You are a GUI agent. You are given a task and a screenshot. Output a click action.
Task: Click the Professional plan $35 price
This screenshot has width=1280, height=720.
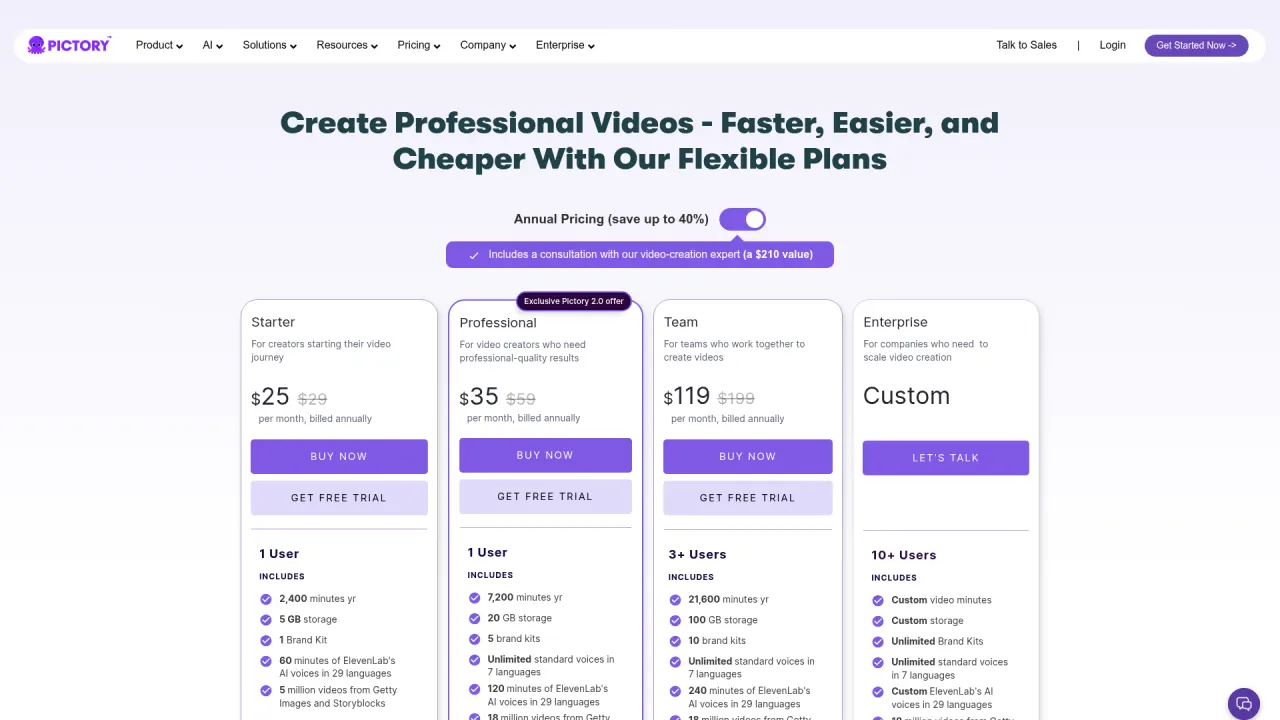tap(479, 397)
